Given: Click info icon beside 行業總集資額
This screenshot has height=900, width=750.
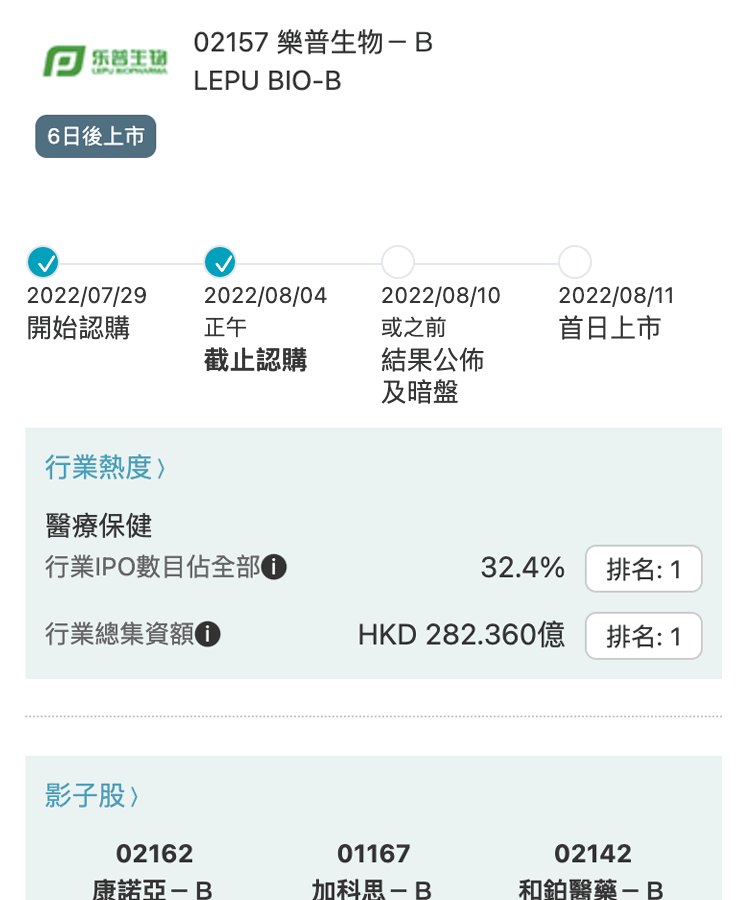Looking at the screenshot, I should click(208, 634).
